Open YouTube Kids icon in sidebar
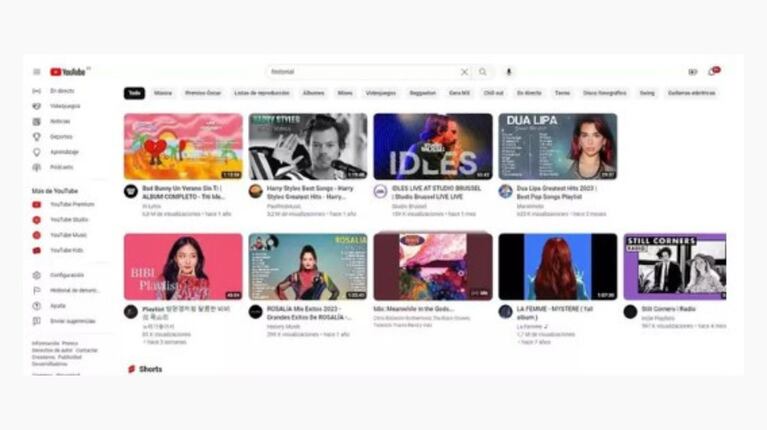Image resolution: width=767 pixels, height=430 pixels. (37, 250)
